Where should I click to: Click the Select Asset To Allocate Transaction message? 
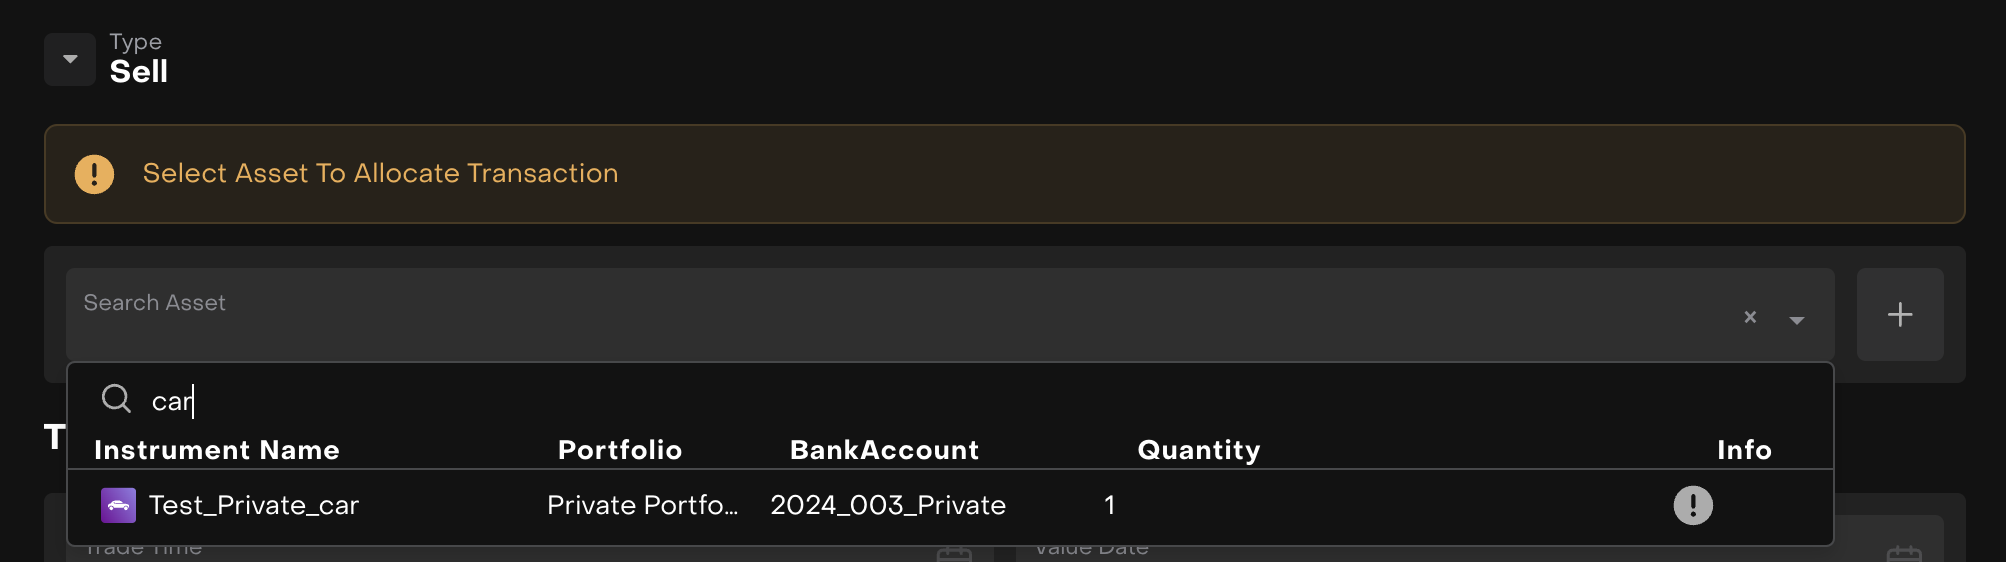pyautogui.click(x=380, y=174)
